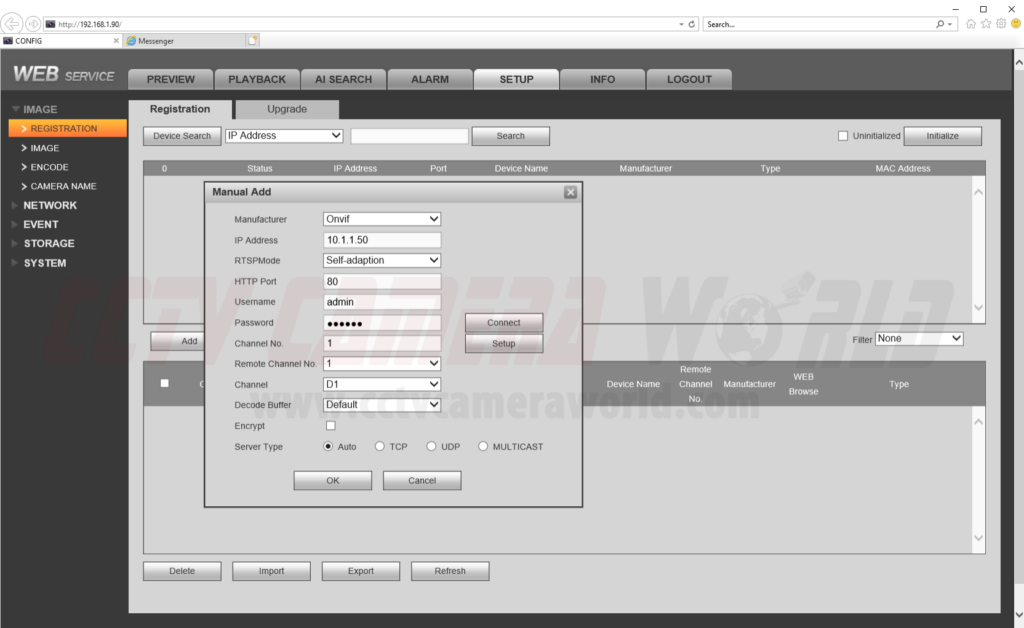Image resolution: width=1024 pixels, height=628 pixels.
Task: Select MULTICAST server type
Action: point(484,447)
